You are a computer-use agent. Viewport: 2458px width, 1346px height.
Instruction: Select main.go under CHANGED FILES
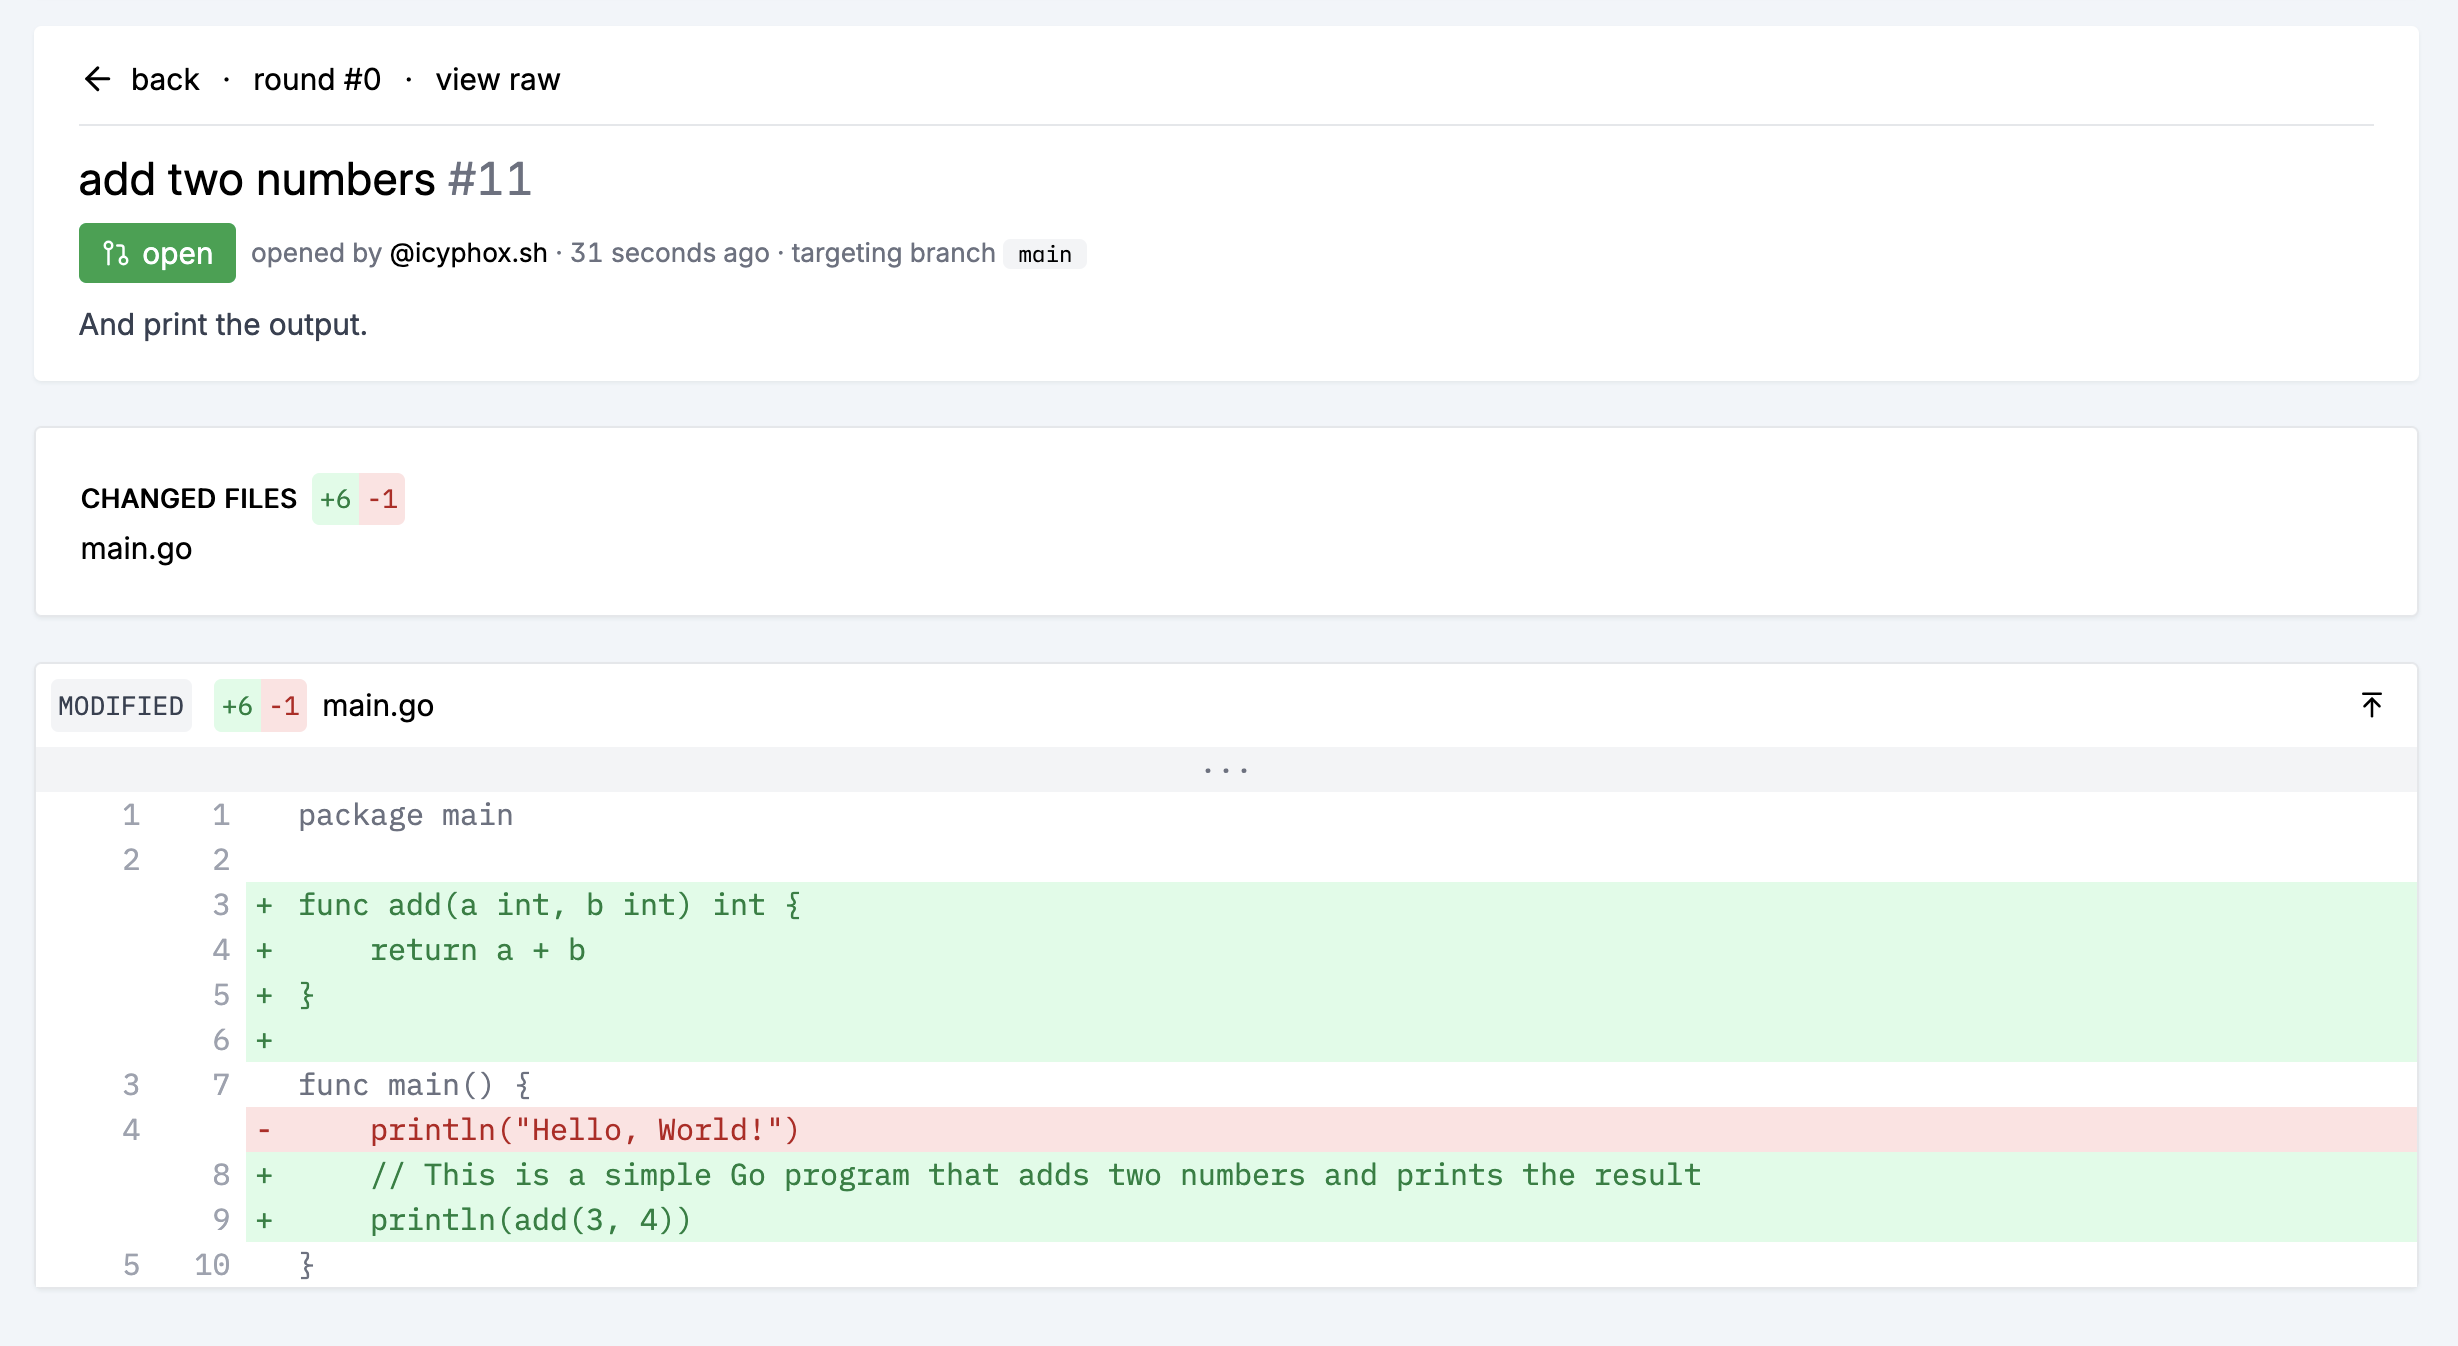(136, 548)
